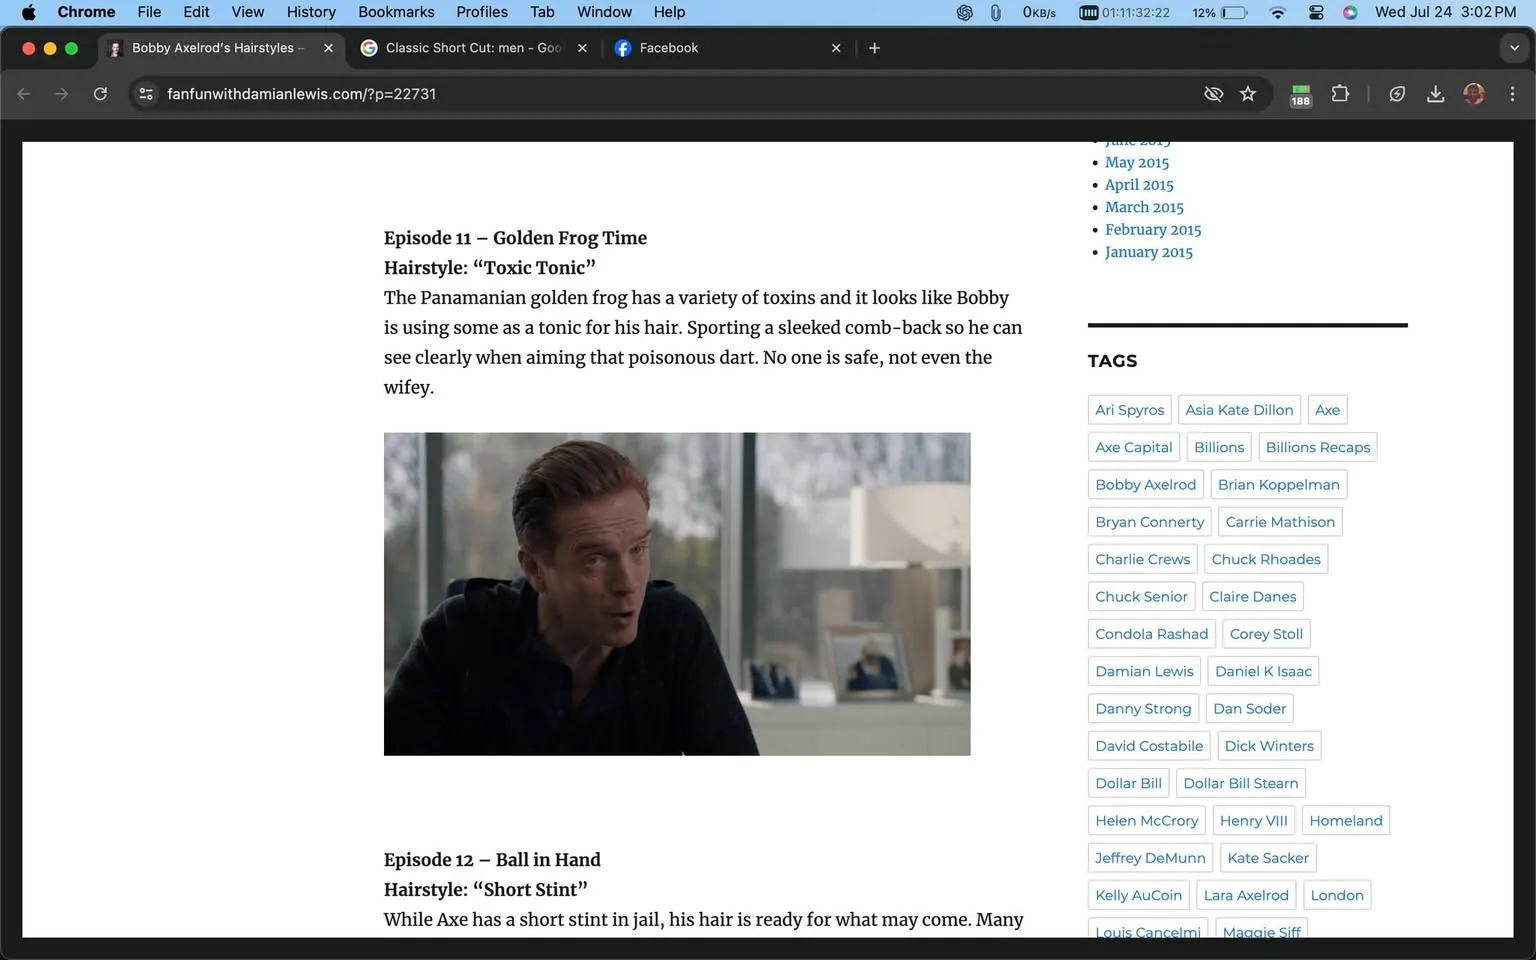
Task: Click the Bobby Axelrod screenshot image
Action: point(676,592)
